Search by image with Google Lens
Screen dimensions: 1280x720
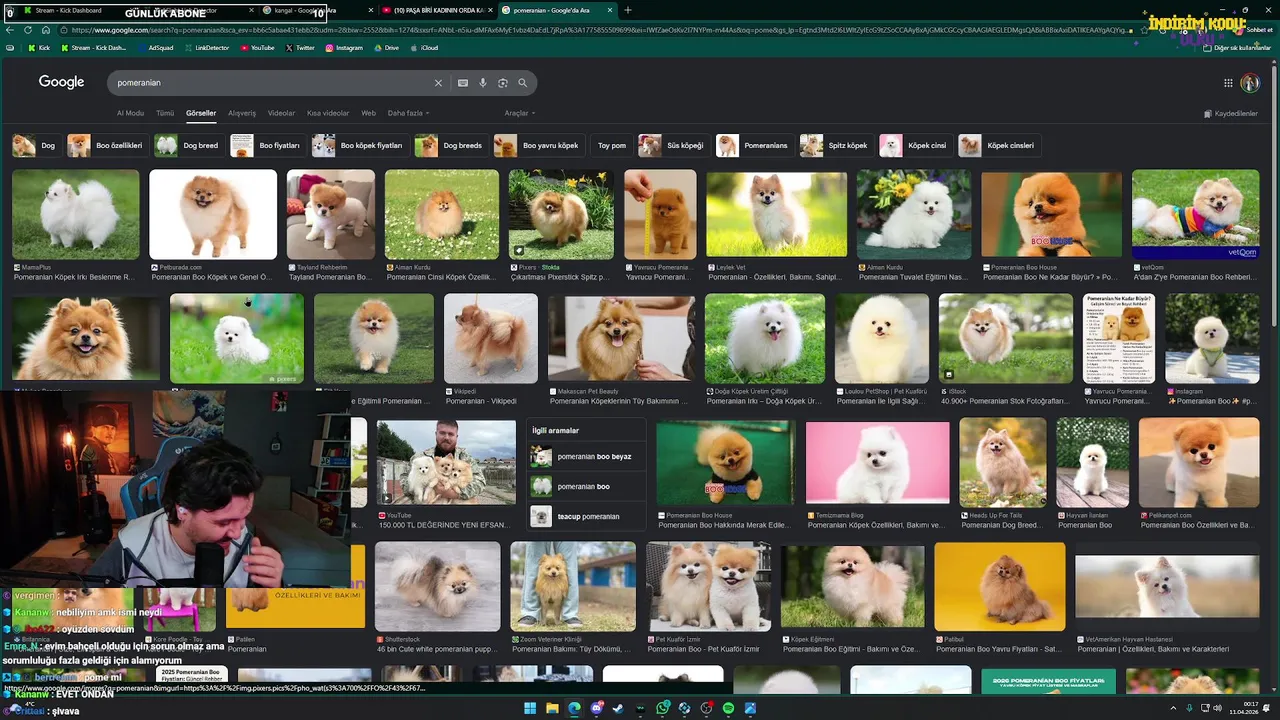503,83
